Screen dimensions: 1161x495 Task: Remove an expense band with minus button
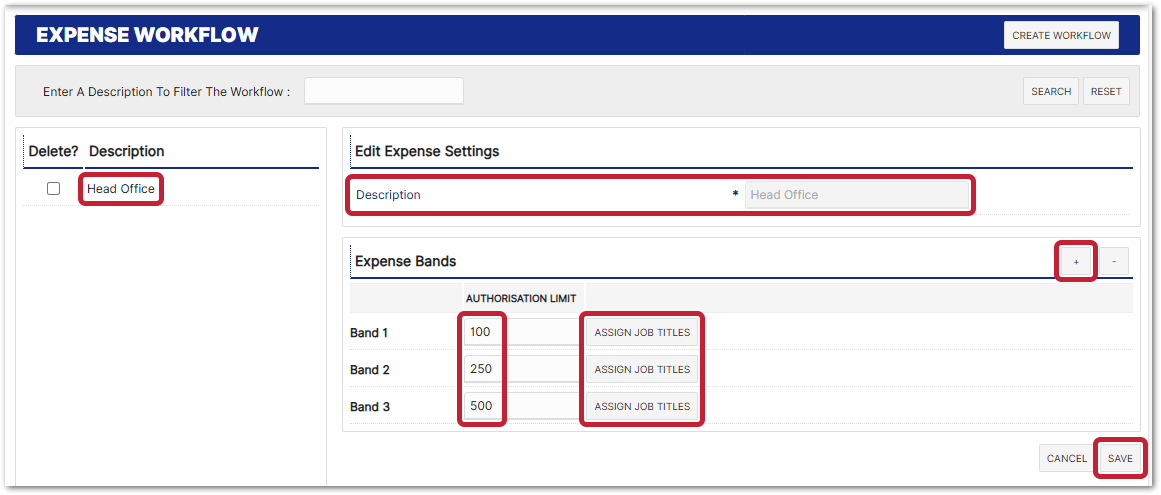click(1114, 262)
